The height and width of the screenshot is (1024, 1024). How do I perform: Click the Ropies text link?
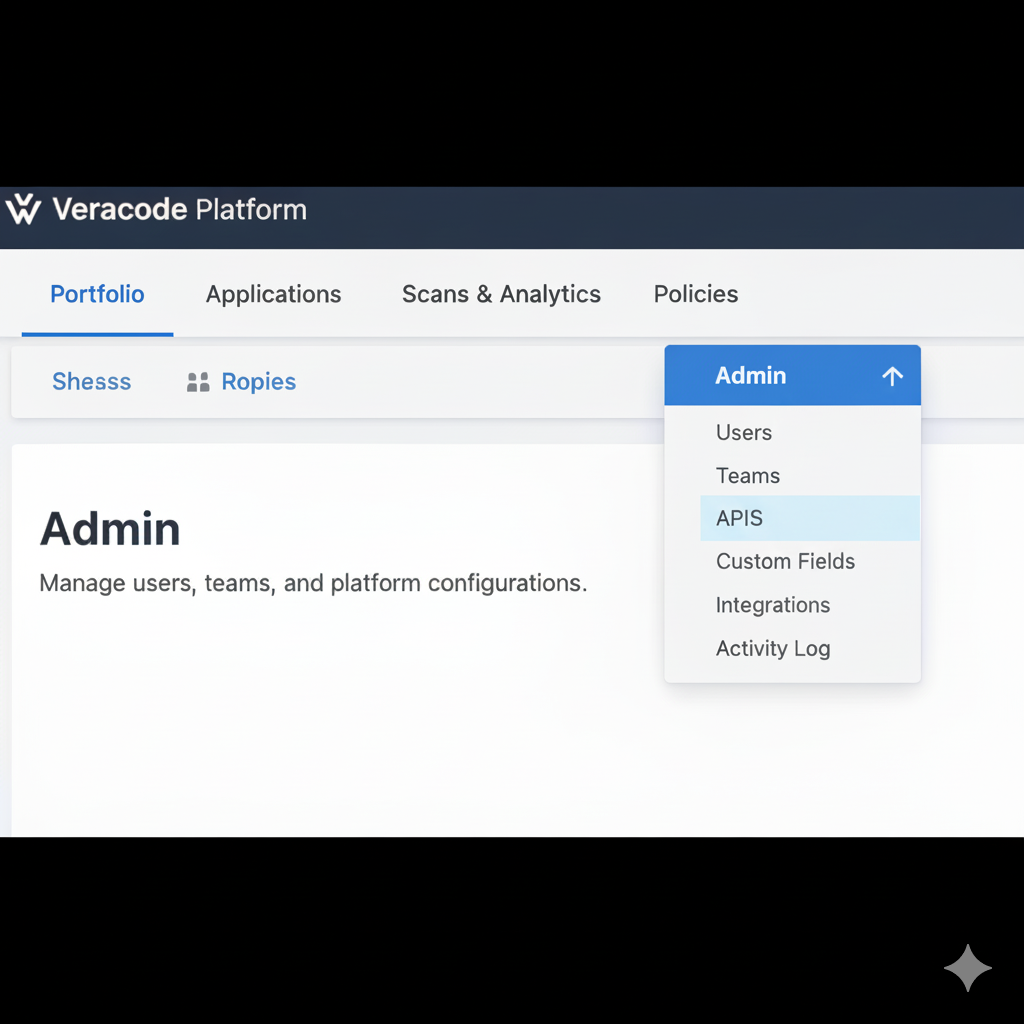tap(258, 382)
